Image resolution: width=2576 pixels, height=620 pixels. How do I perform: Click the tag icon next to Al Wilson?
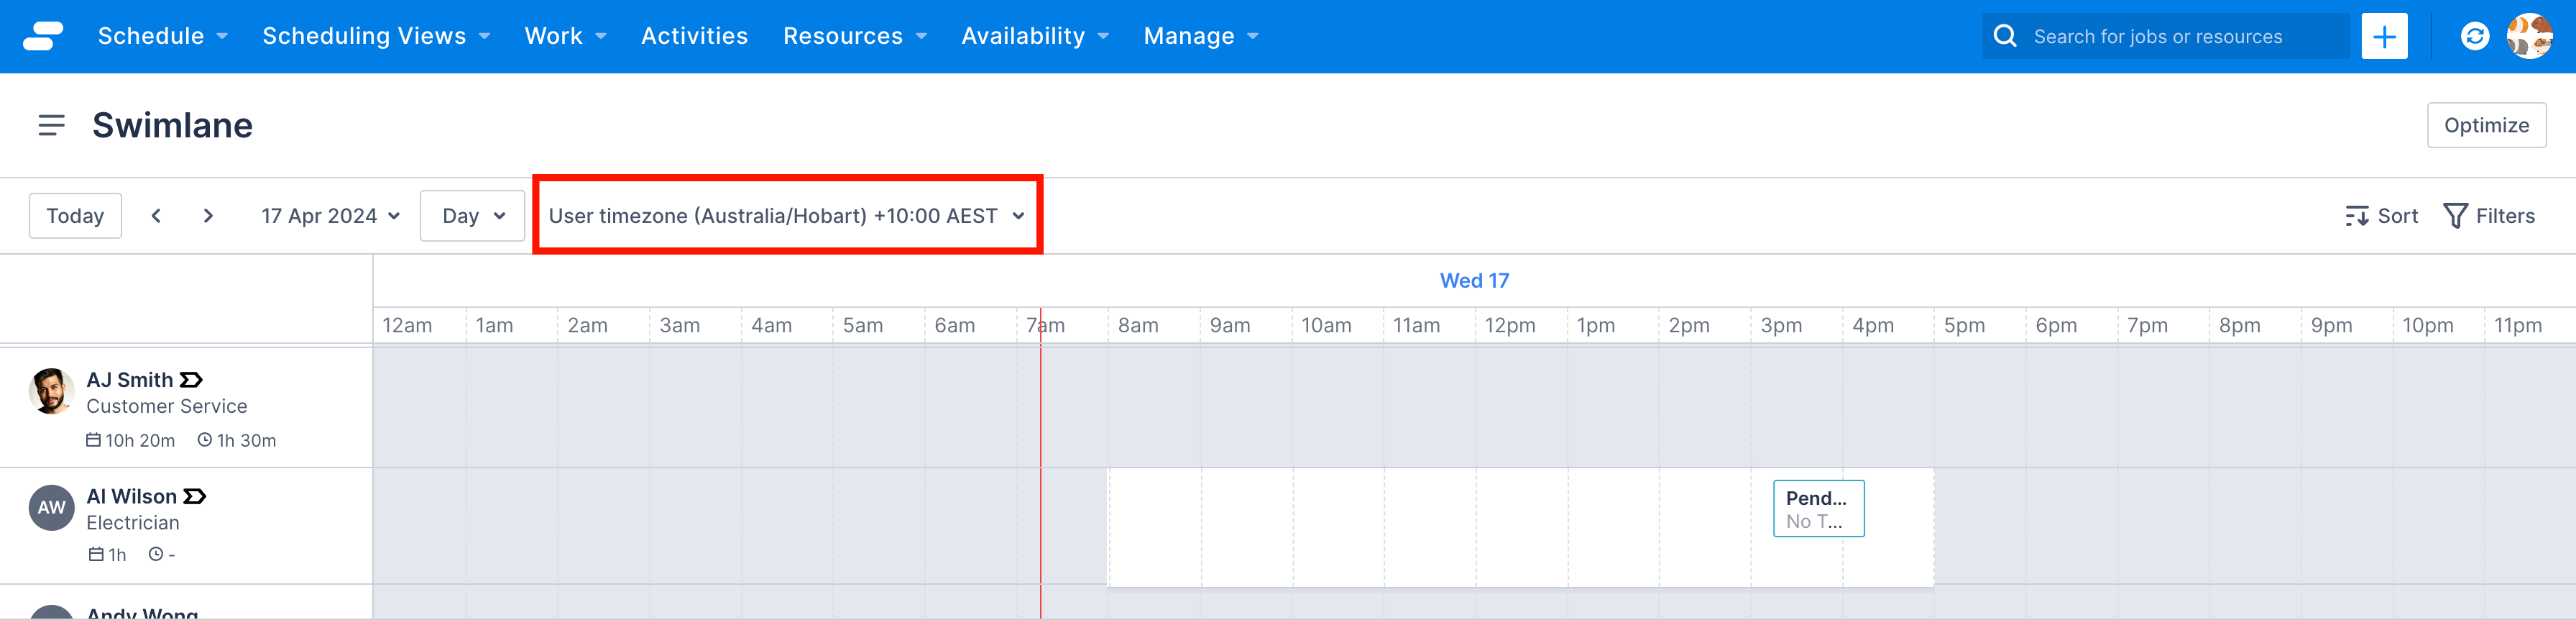[195, 497]
